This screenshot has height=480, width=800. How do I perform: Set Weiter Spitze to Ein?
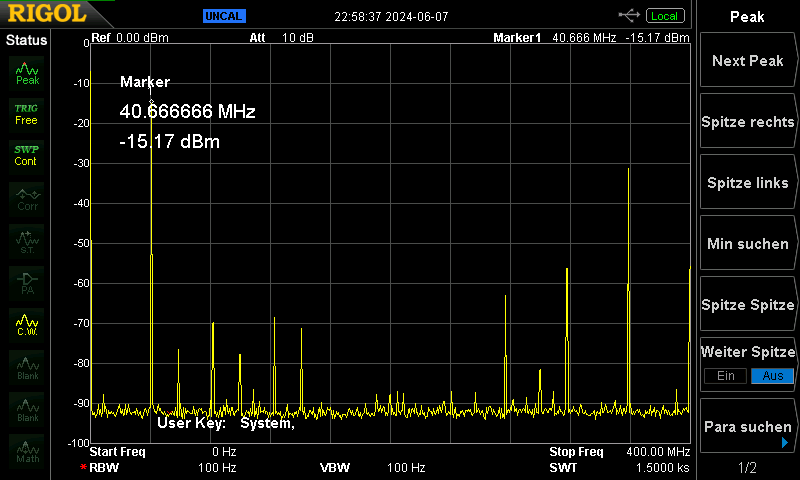click(x=726, y=376)
